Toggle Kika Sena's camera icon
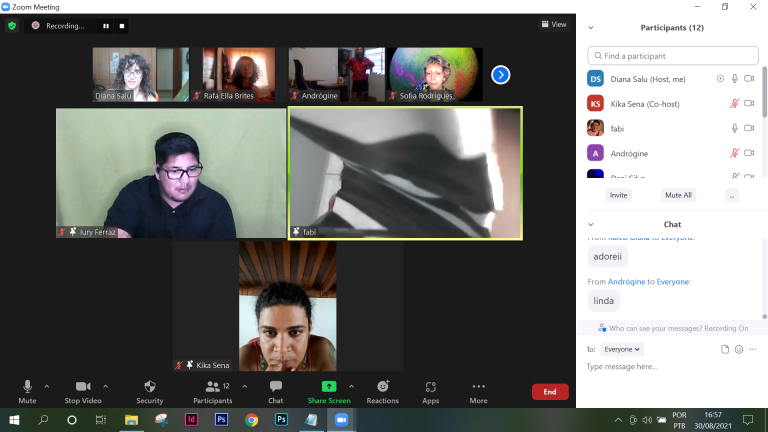The height and width of the screenshot is (432, 768). click(x=749, y=103)
